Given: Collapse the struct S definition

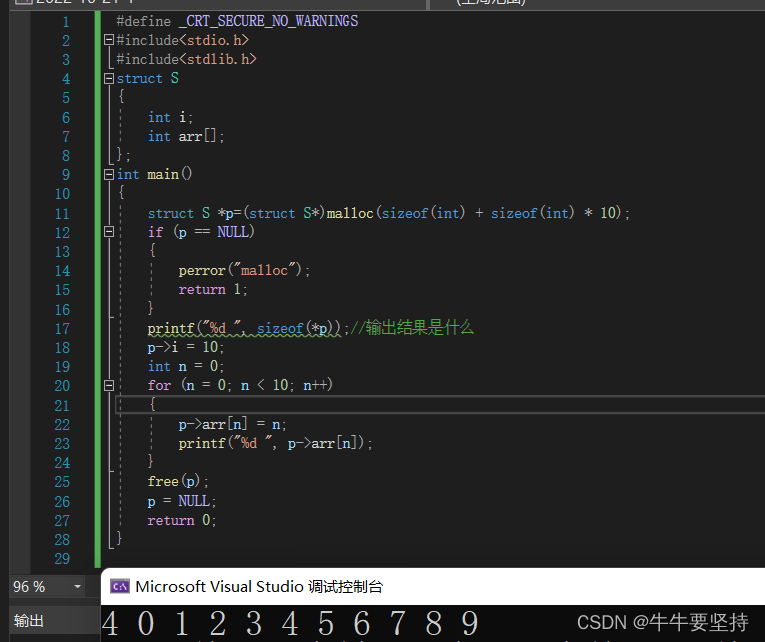Looking at the screenshot, I should (109, 79).
